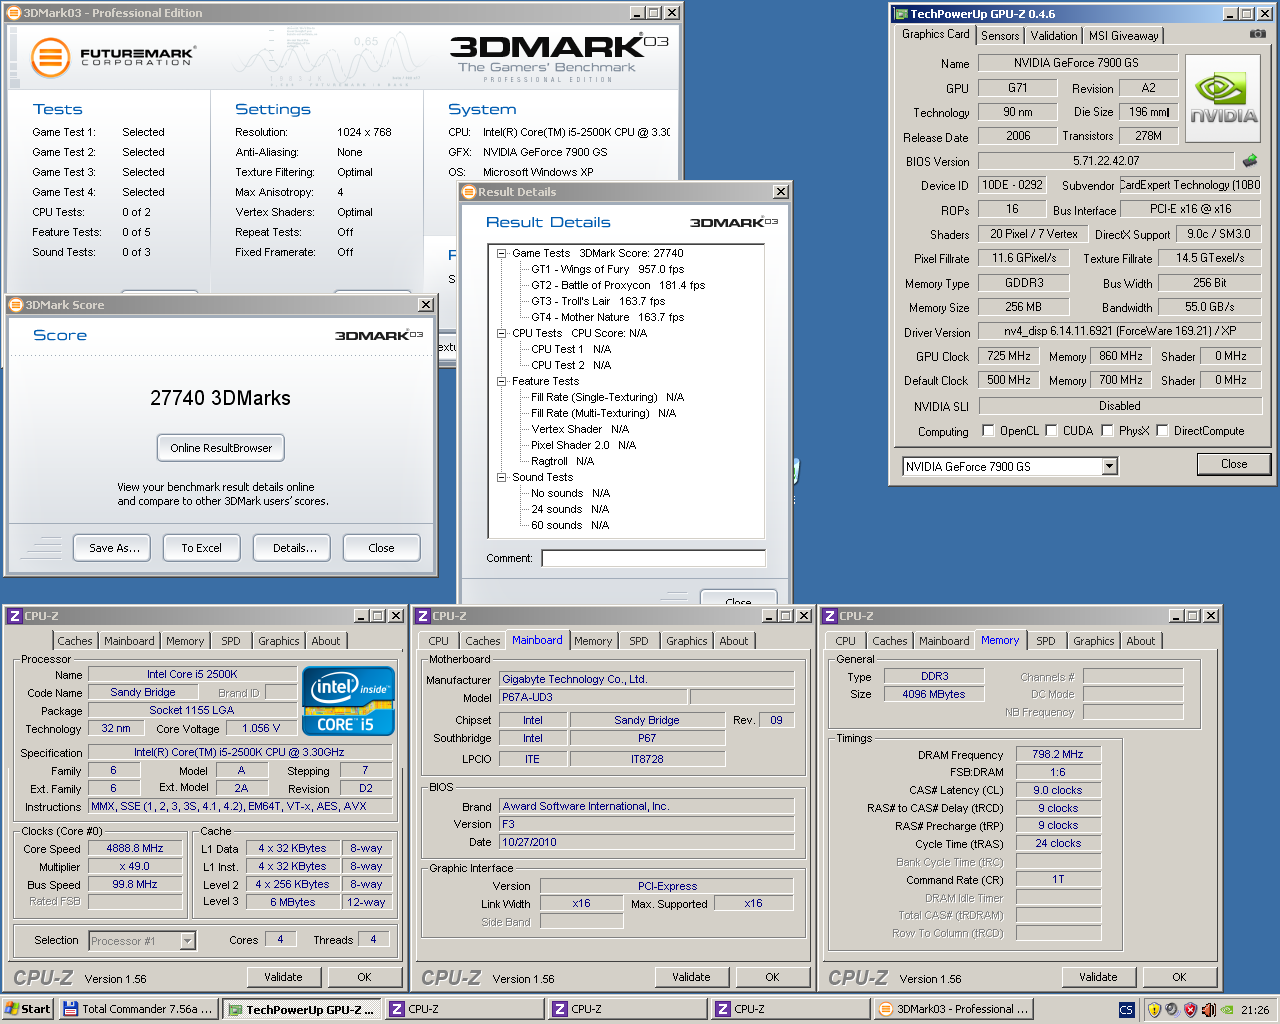Open the GPU selection dropdown in GPU-Z
Screen dimensions: 1280x1024
(1109, 467)
